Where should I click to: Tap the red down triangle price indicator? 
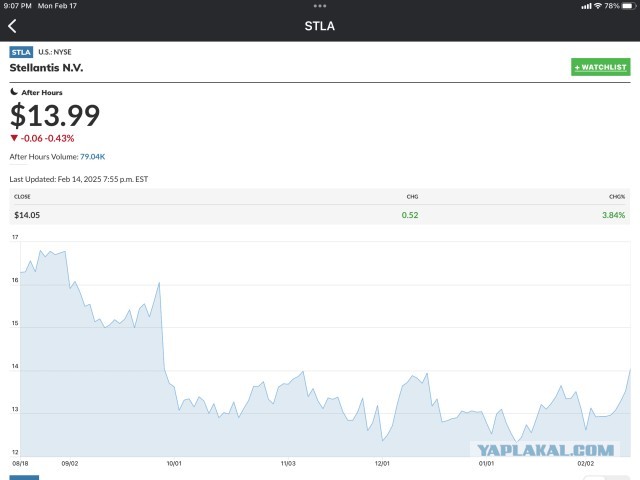[14, 138]
